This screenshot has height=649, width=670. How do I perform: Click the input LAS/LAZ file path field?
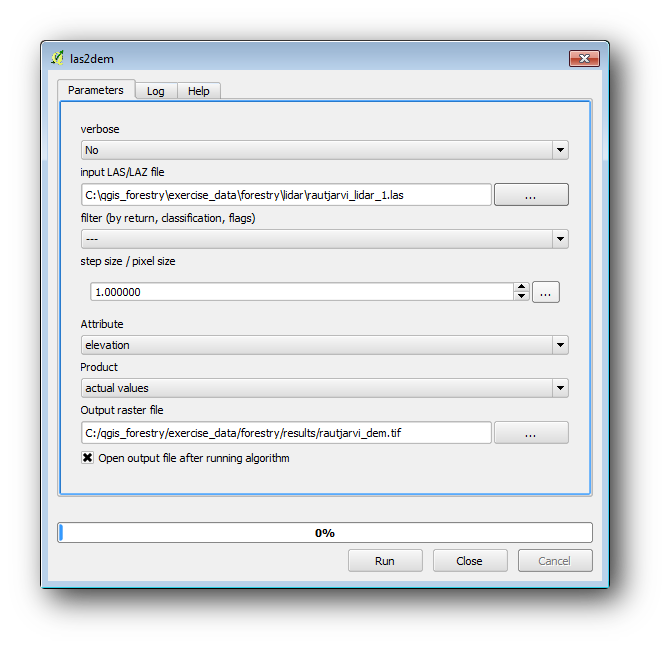[x=286, y=195]
